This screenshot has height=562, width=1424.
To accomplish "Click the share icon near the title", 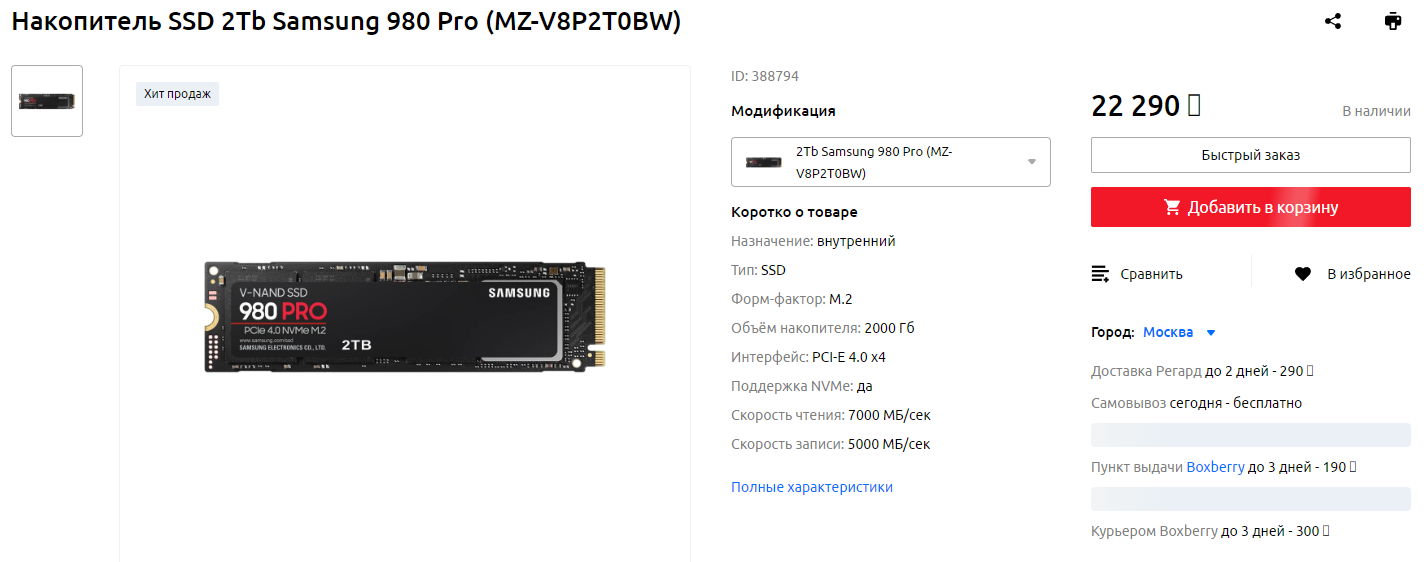I will [1333, 21].
